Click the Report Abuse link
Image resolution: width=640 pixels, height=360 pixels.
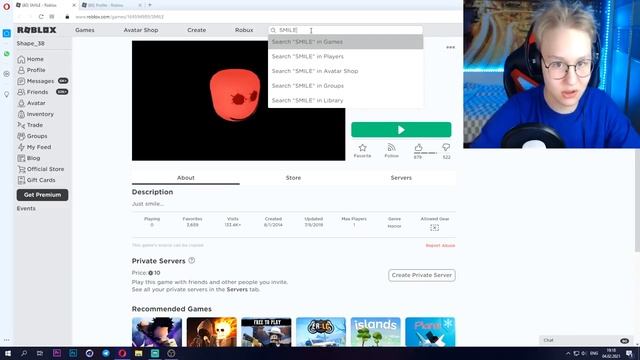440,246
